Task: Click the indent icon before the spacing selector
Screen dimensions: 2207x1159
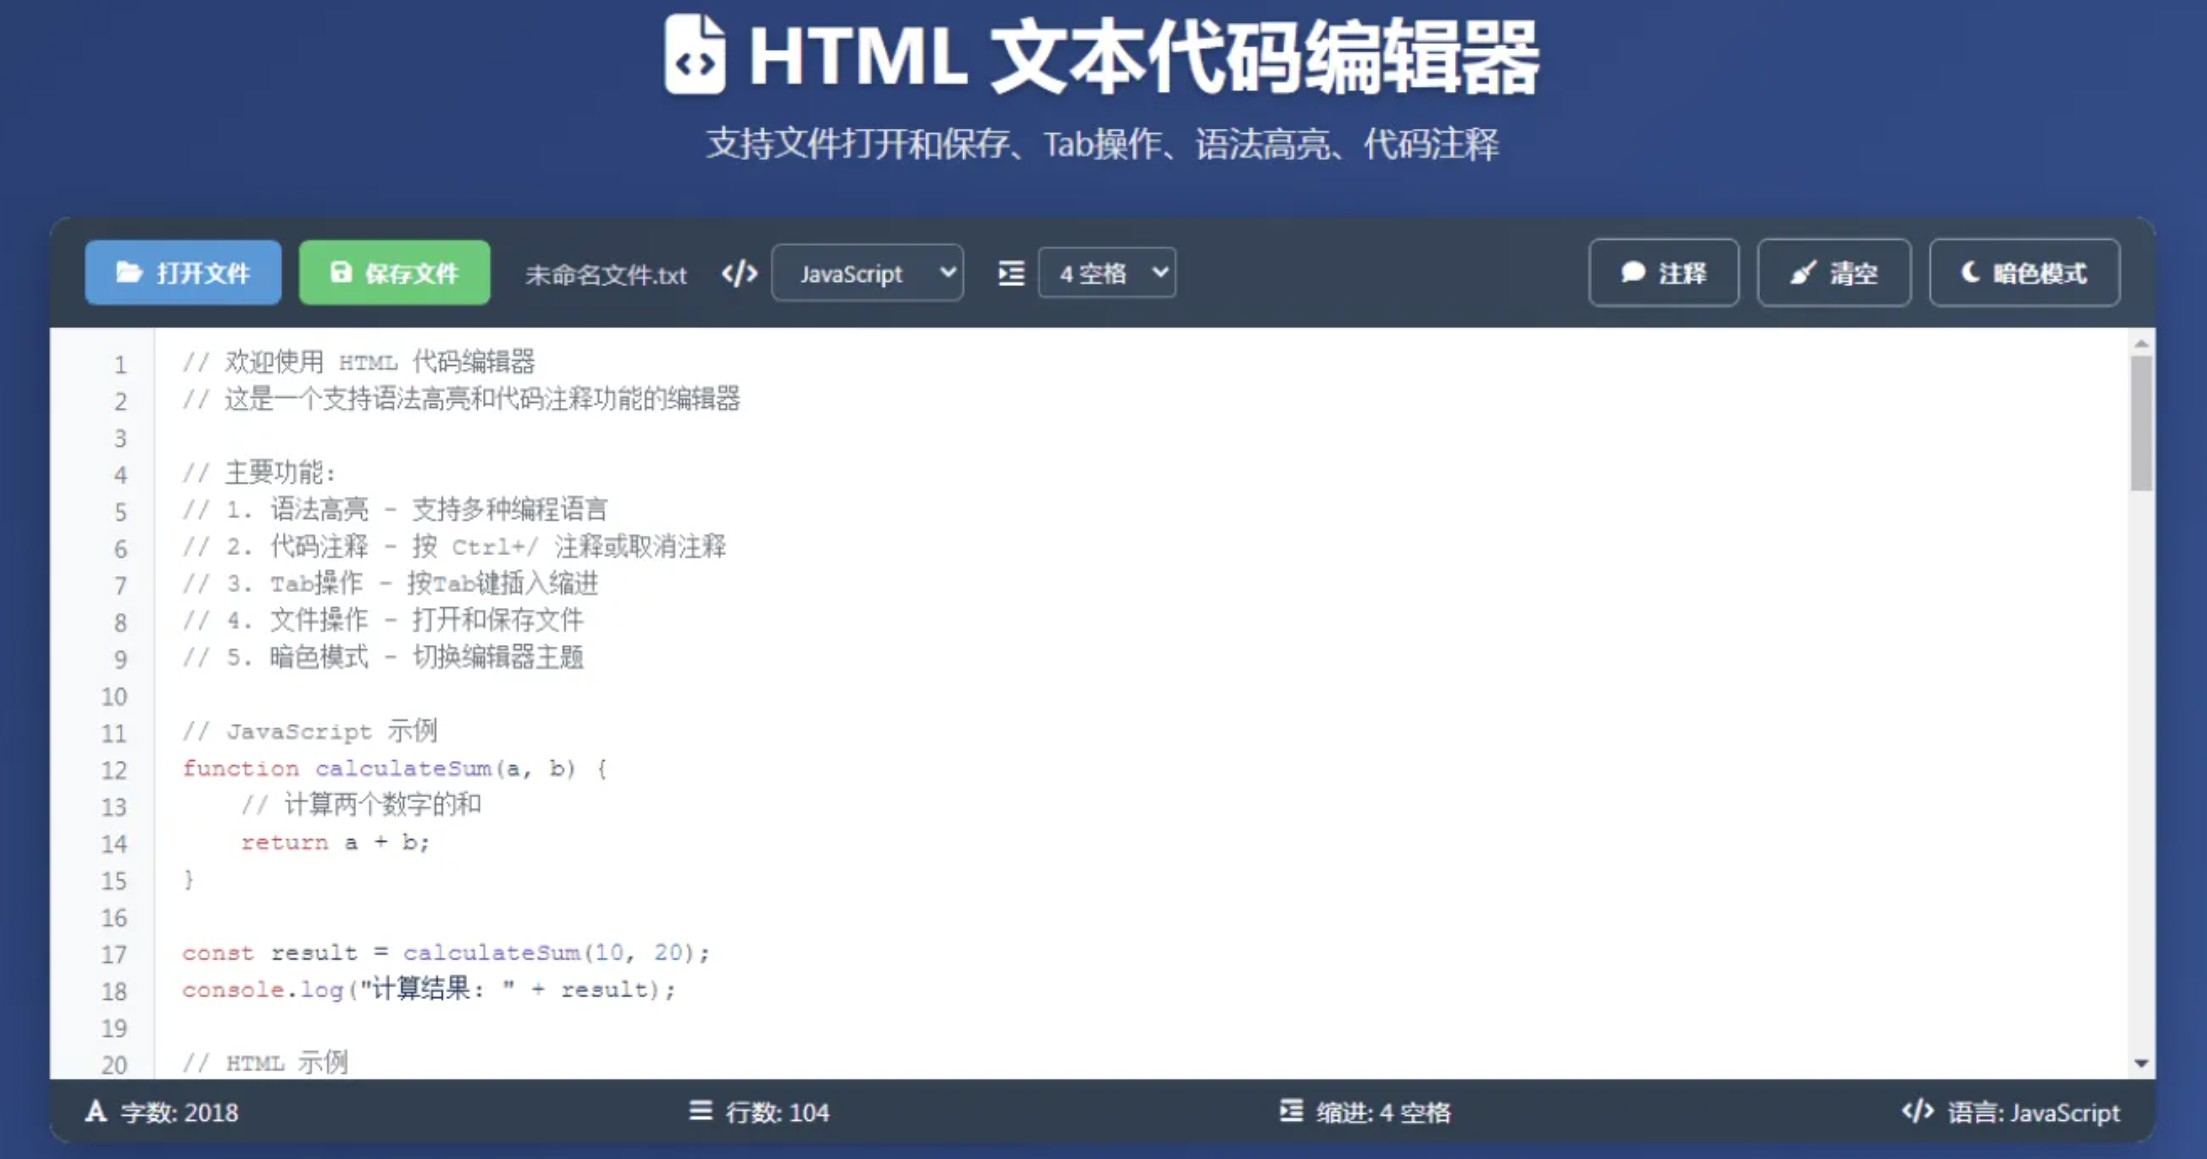Action: 1010,272
